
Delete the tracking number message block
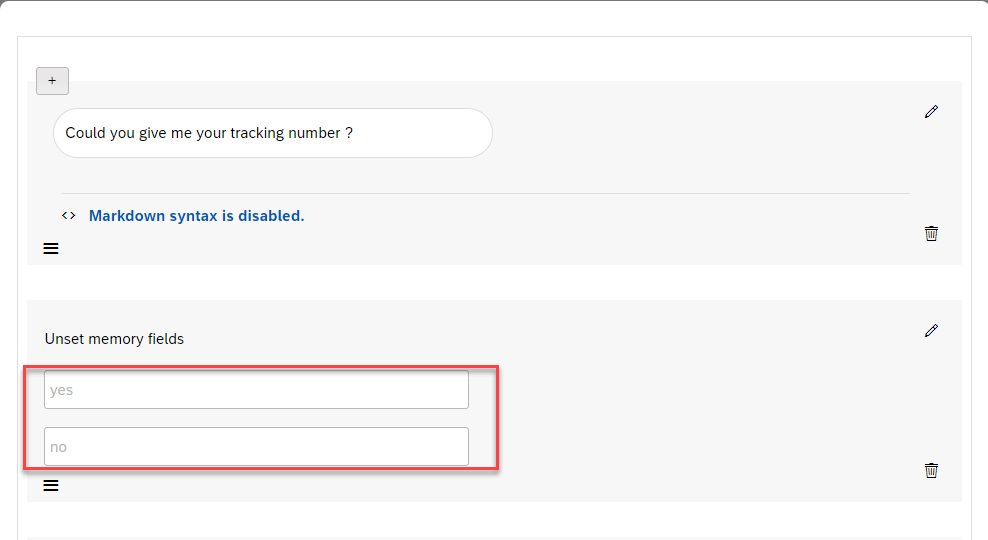pyautogui.click(x=932, y=233)
